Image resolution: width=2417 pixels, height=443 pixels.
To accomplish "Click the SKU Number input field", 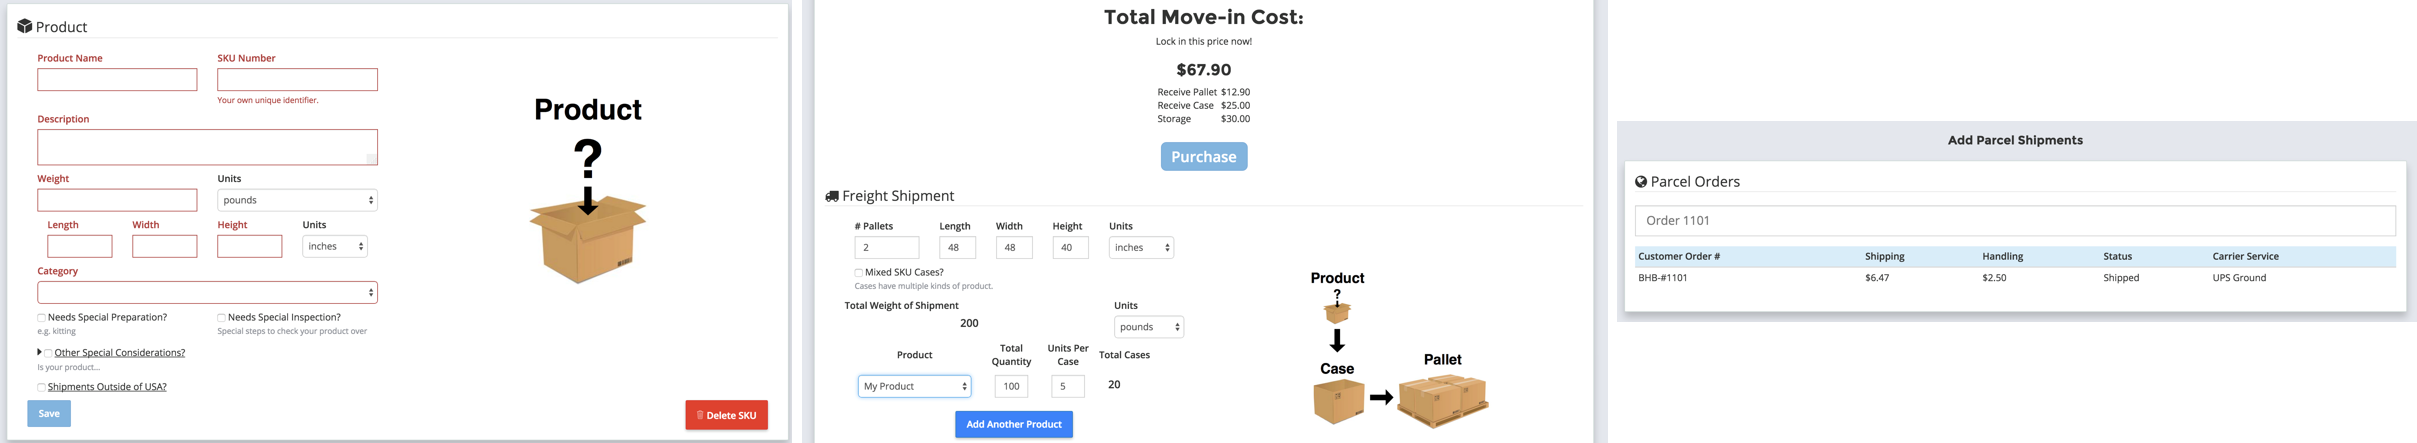I will [297, 80].
